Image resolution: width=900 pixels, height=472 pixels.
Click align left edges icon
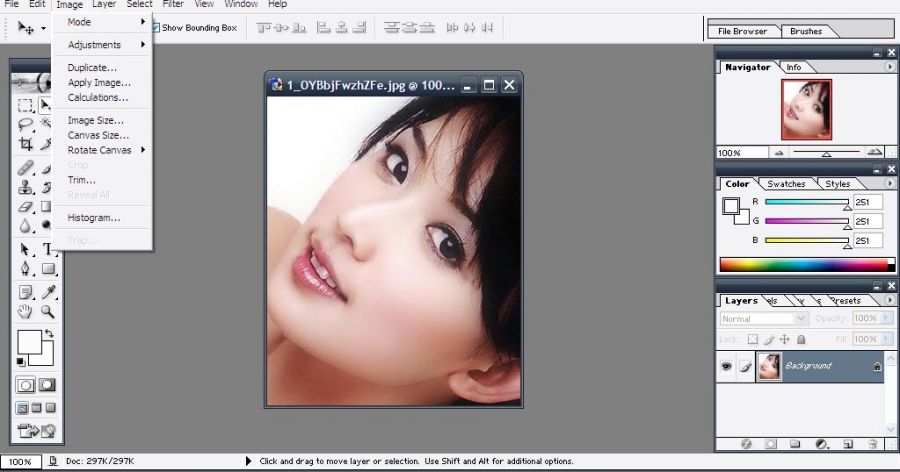point(324,28)
